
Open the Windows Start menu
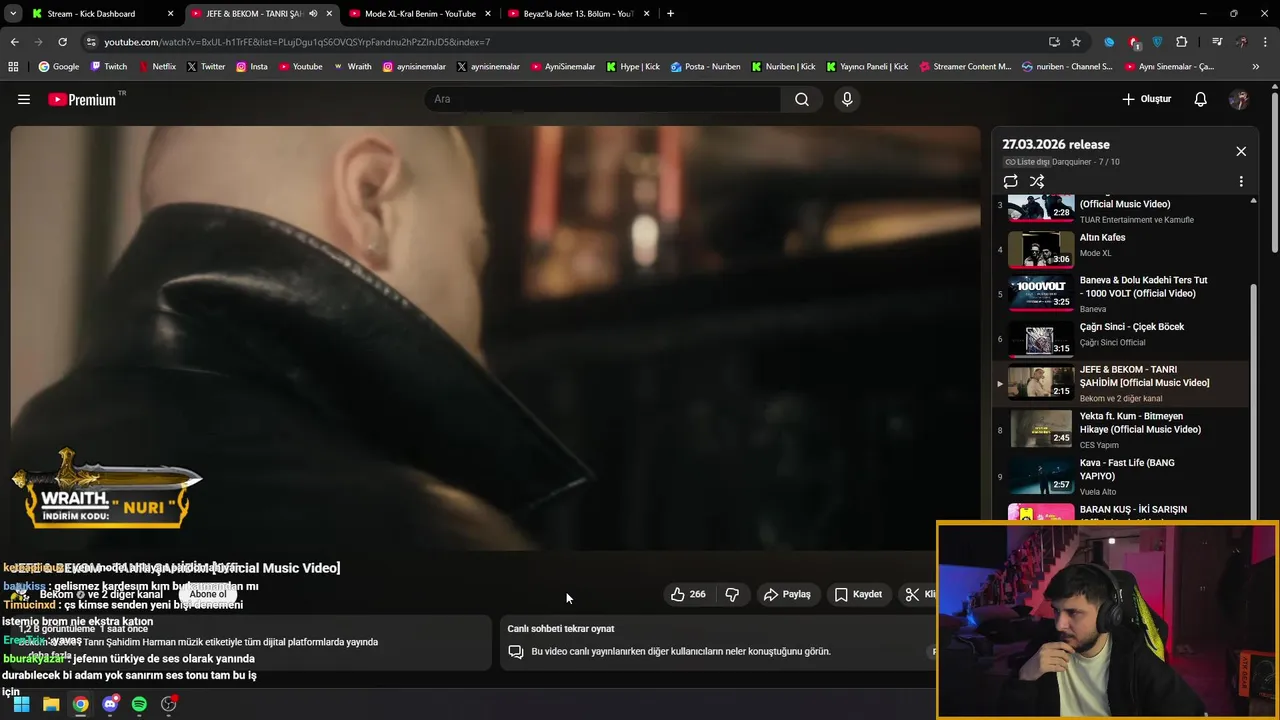coord(21,704)
